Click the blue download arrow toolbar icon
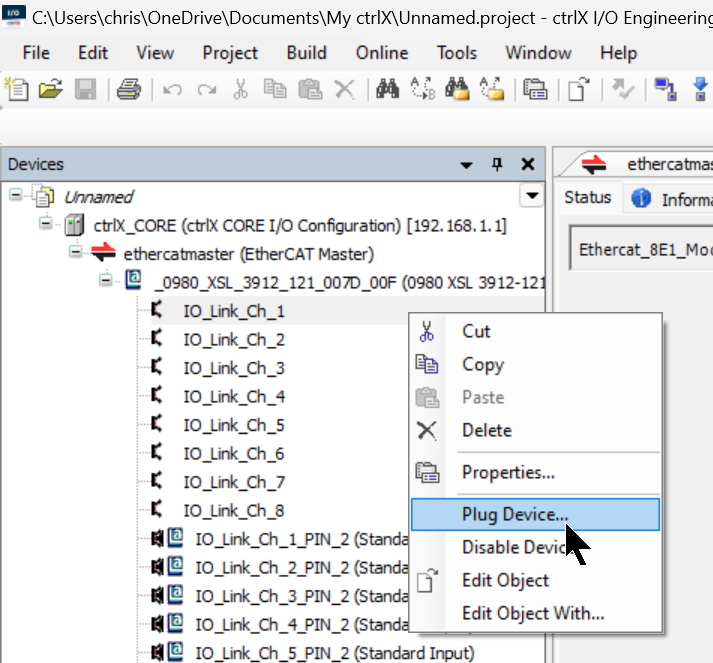Viewport: 713px width, 663px height. point(700,89)
